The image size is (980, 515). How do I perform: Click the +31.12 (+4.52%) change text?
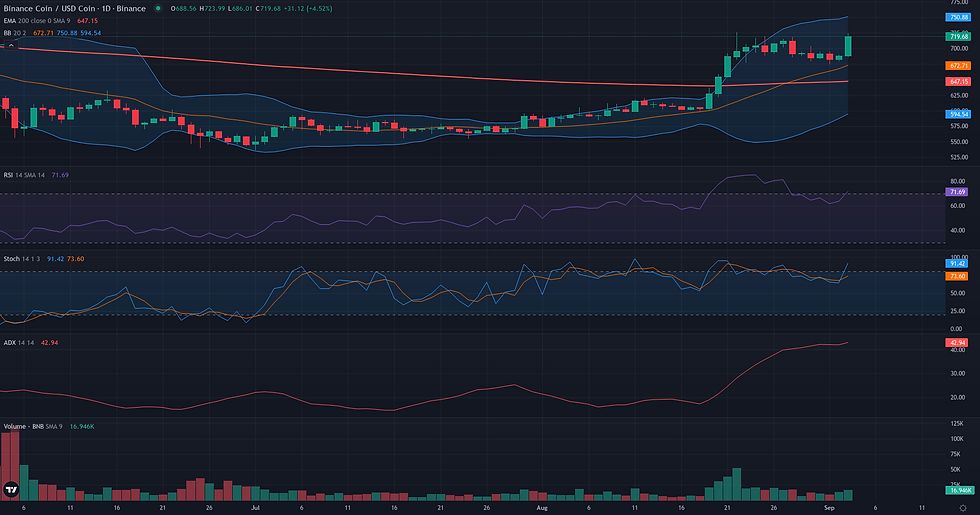coord(308,9)
